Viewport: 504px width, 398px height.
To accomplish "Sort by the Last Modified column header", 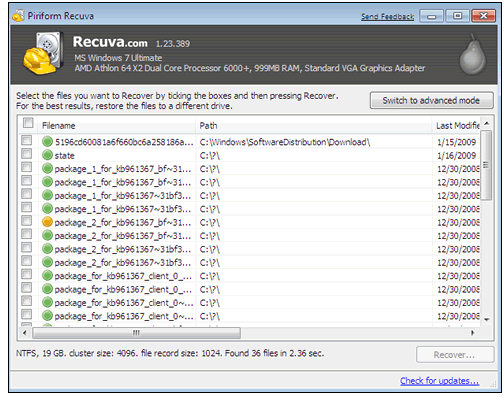I will (x=457, y=125).
